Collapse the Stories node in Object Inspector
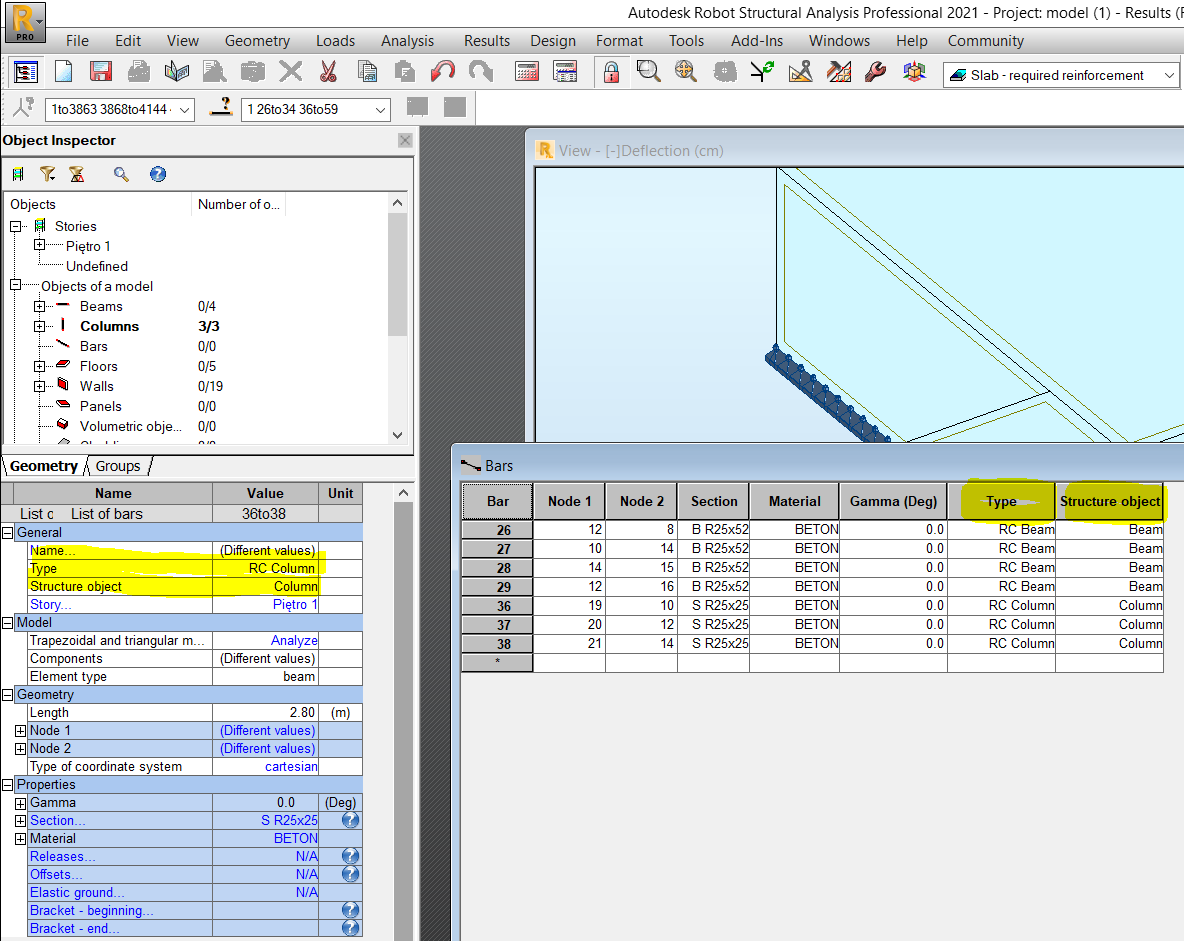 [15, 226]
